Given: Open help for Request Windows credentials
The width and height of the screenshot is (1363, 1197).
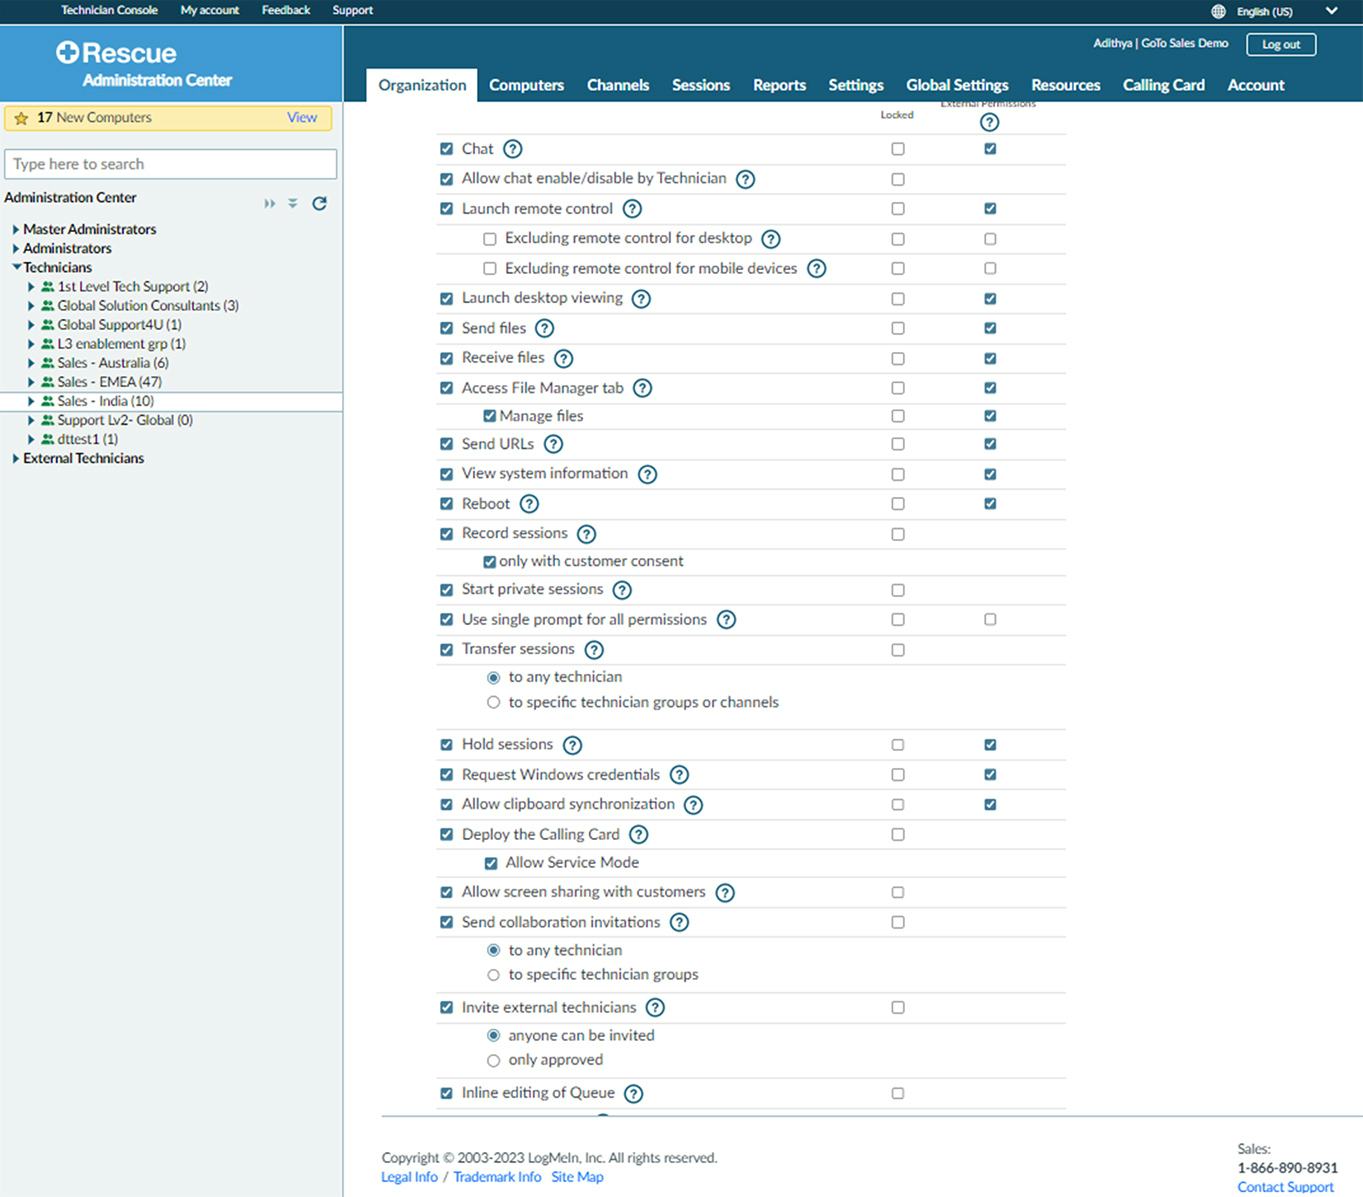Looking at the screenshot, I should (x=679, y=775).
